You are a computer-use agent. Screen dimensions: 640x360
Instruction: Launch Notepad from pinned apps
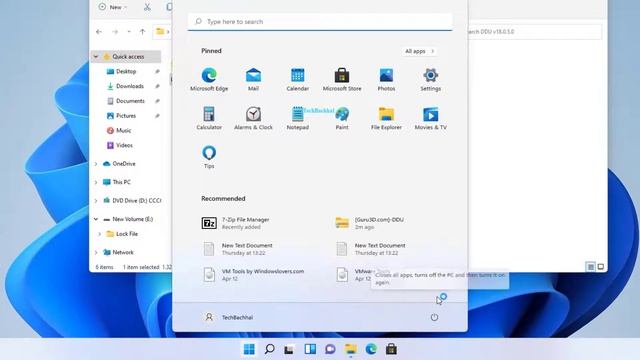point(298,118)
